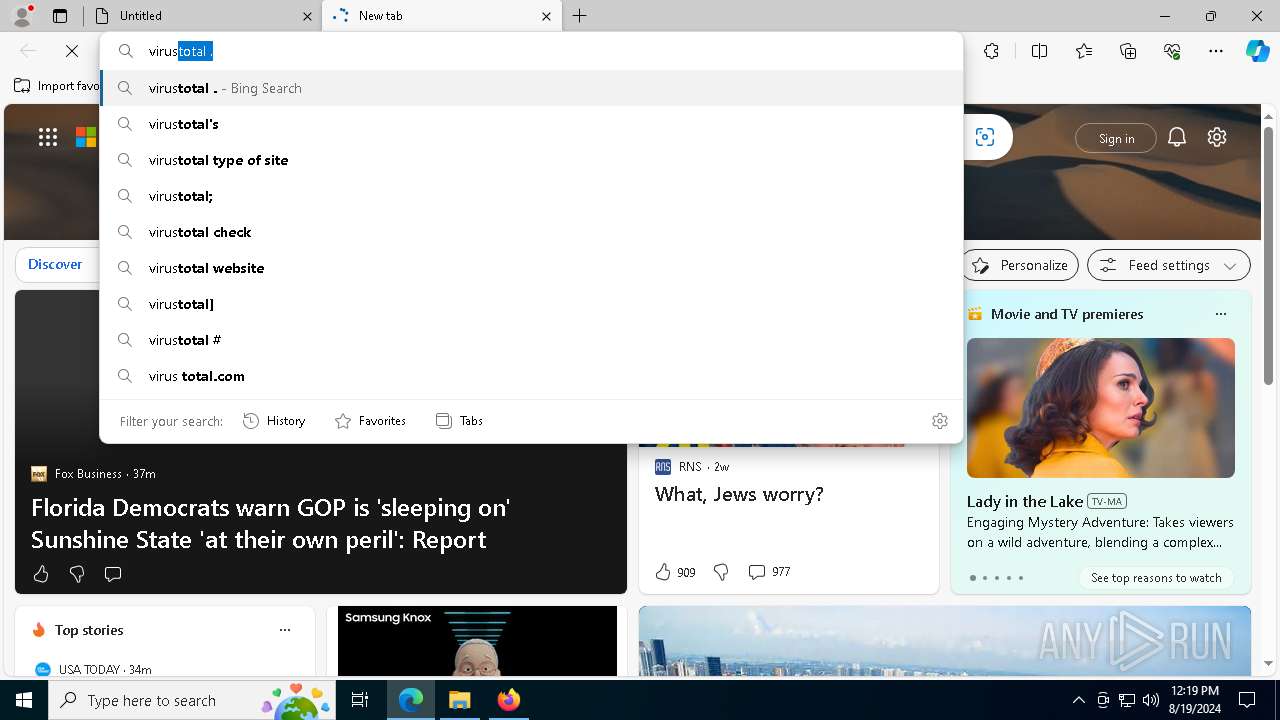Open the notifications bell icon
This screenshot has width=1280, height=720.
(x=1177, y=137)
